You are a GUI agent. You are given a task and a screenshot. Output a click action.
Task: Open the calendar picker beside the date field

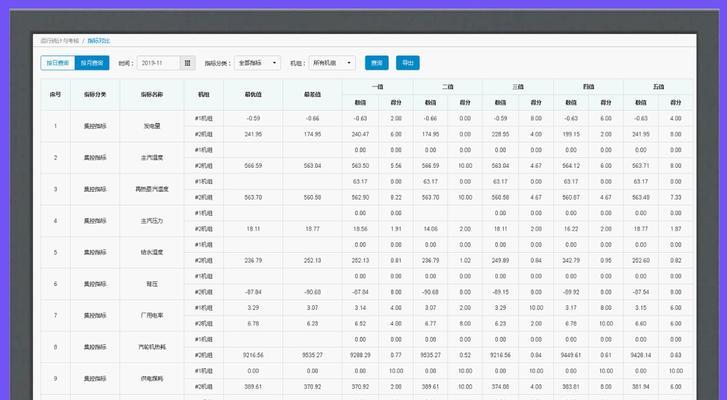187,63
